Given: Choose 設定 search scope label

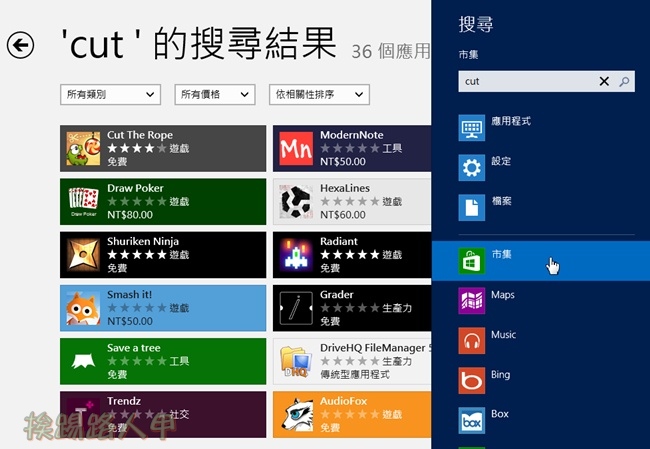Looking at the screenshot, I should 501,161.
